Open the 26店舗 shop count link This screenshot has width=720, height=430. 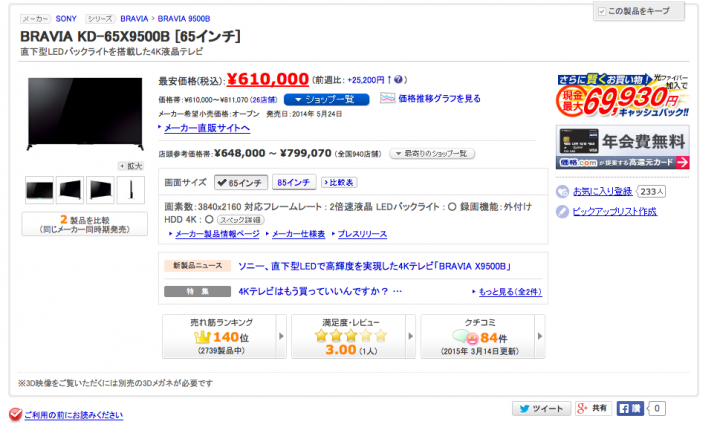[x=264, y=100]
